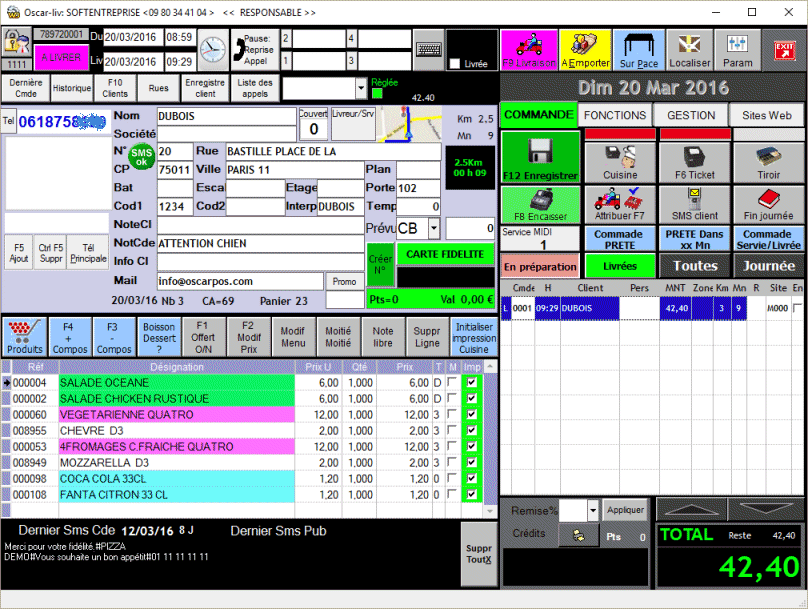Click the on-screen keyboard icon
This screenshot has height=609, width=808.
[429, 47]
